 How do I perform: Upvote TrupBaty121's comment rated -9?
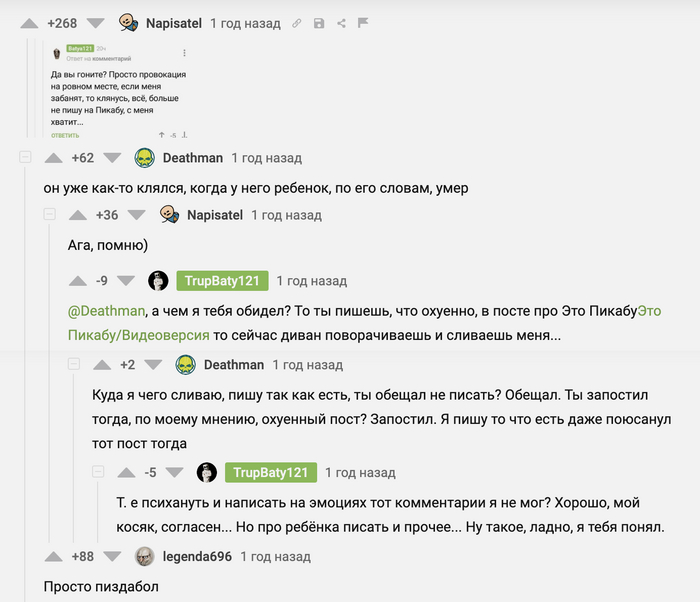pyautogui.click(x=78, y=281)
